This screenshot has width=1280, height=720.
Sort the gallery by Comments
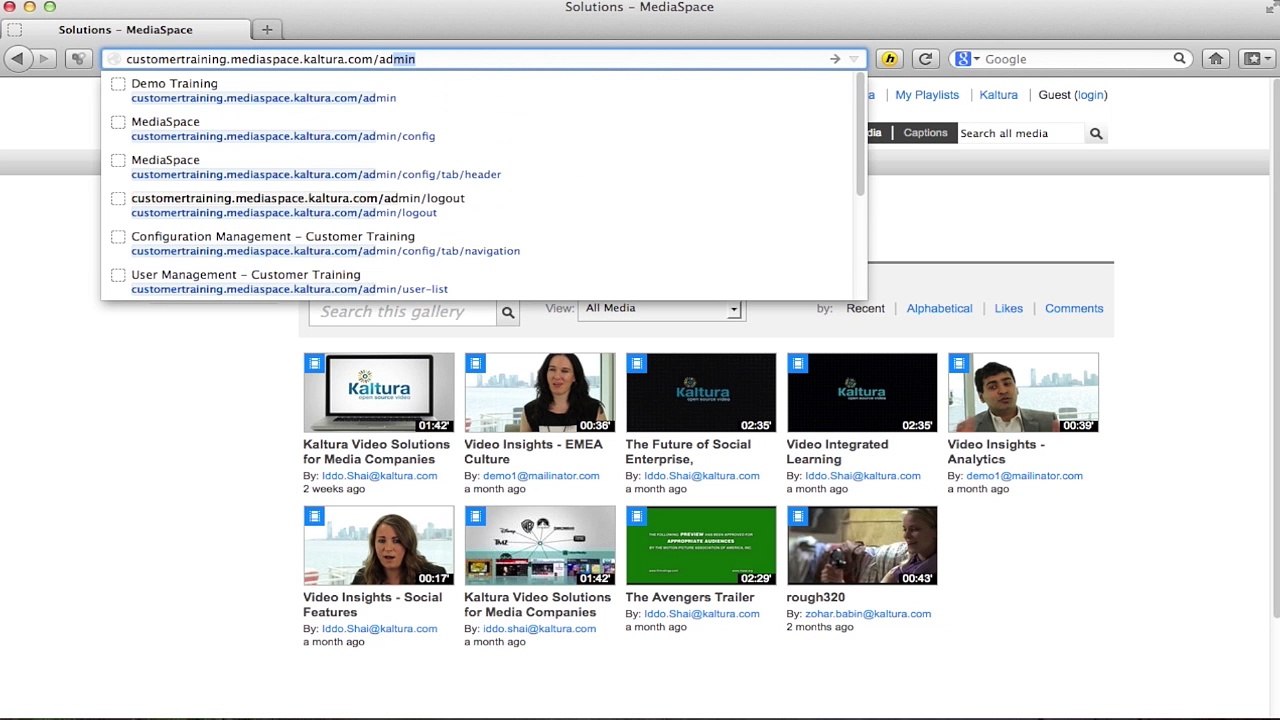[x=1074, y=309]
